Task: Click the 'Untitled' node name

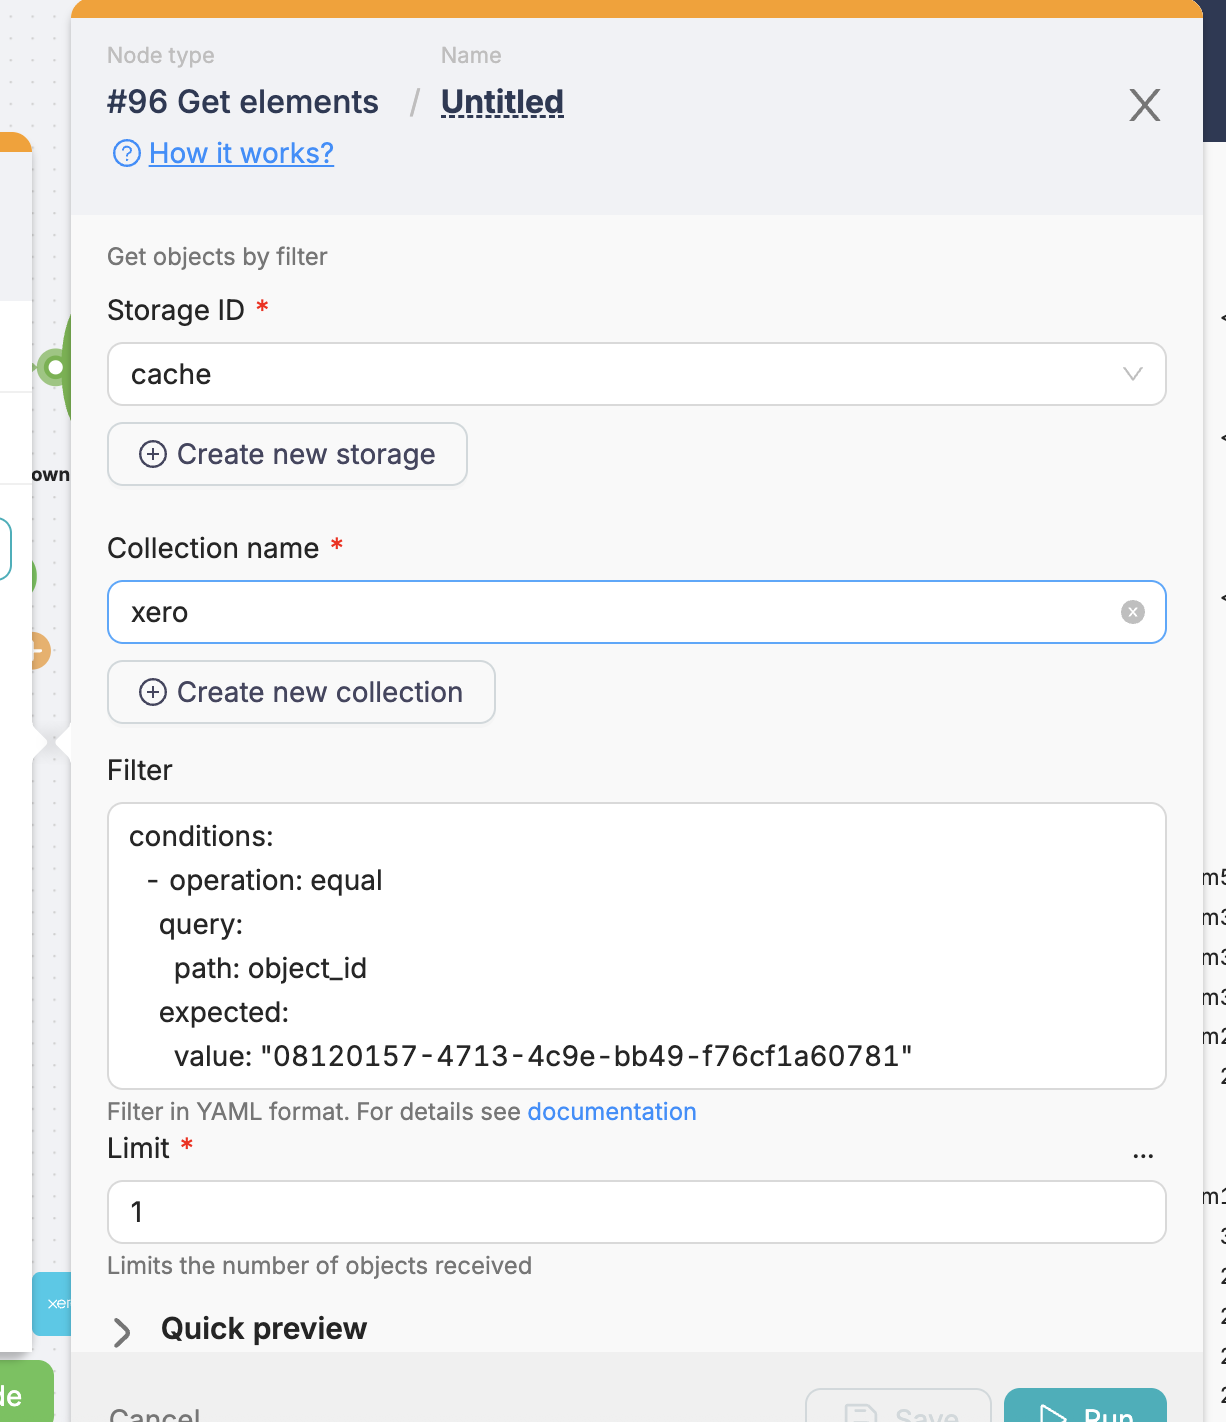Action: pos(502,102)
